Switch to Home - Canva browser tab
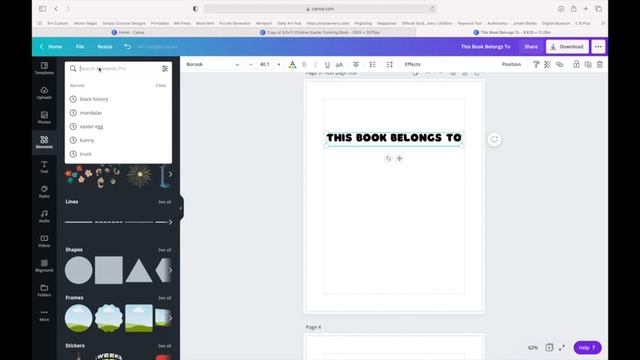Viewport: 640px width, 360px height. [128, 32]
